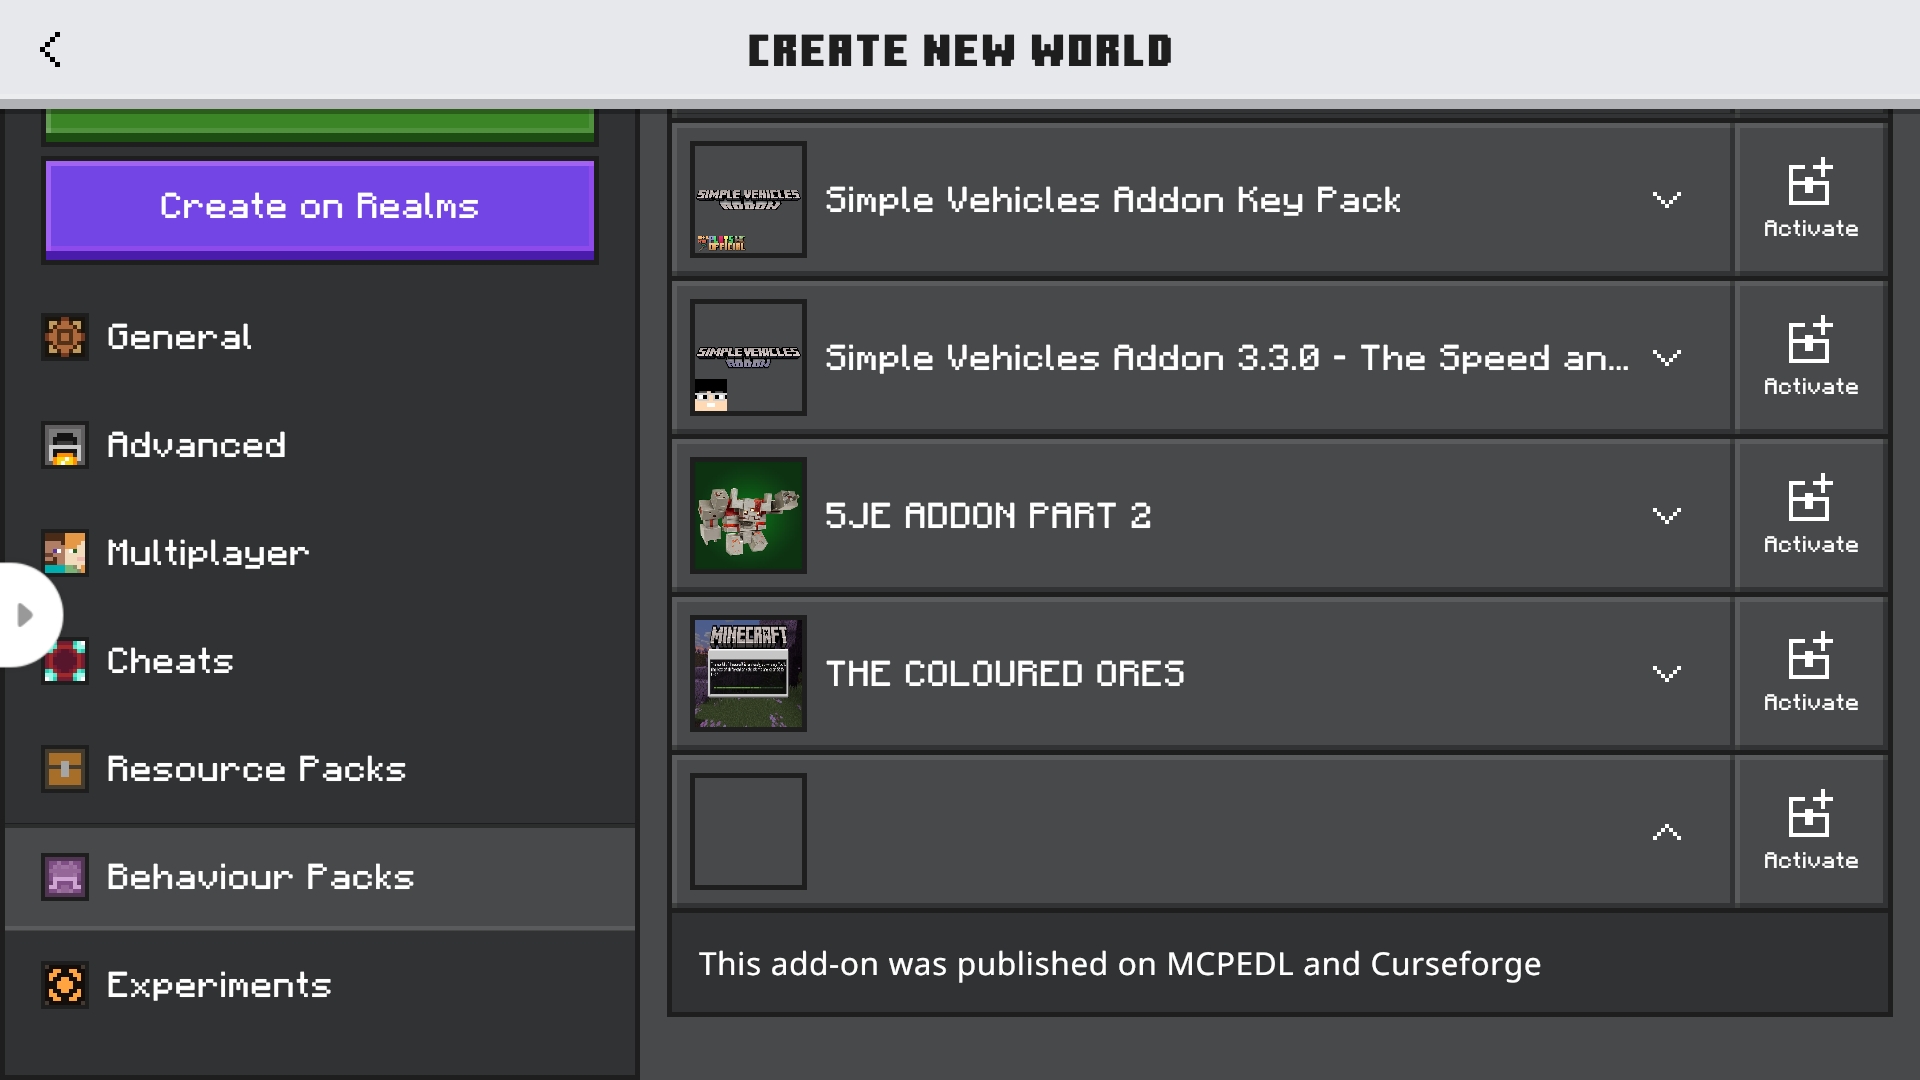Collapse the unnamed pack's description
The width and height of the screenshot is (1920, 1080).
pyautogui.click(x=1666, y=832)
